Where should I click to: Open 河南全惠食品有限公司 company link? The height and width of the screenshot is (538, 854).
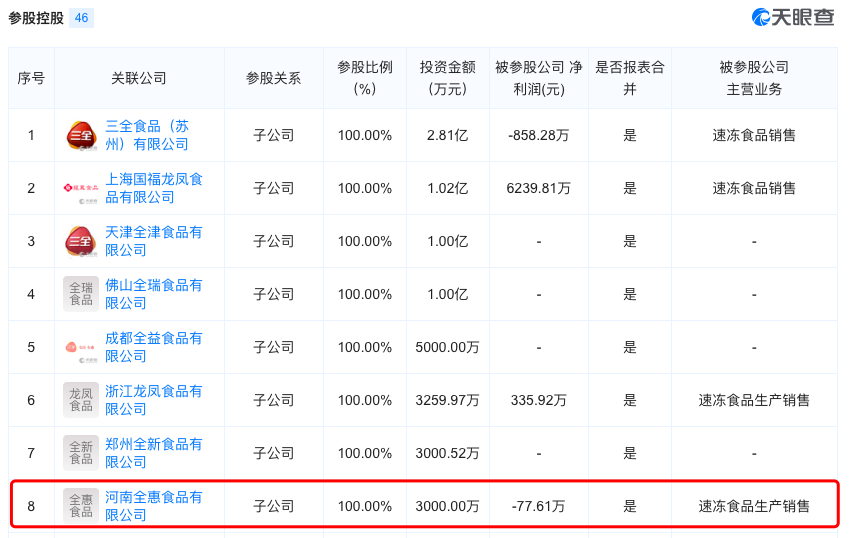tap(154, 506)
